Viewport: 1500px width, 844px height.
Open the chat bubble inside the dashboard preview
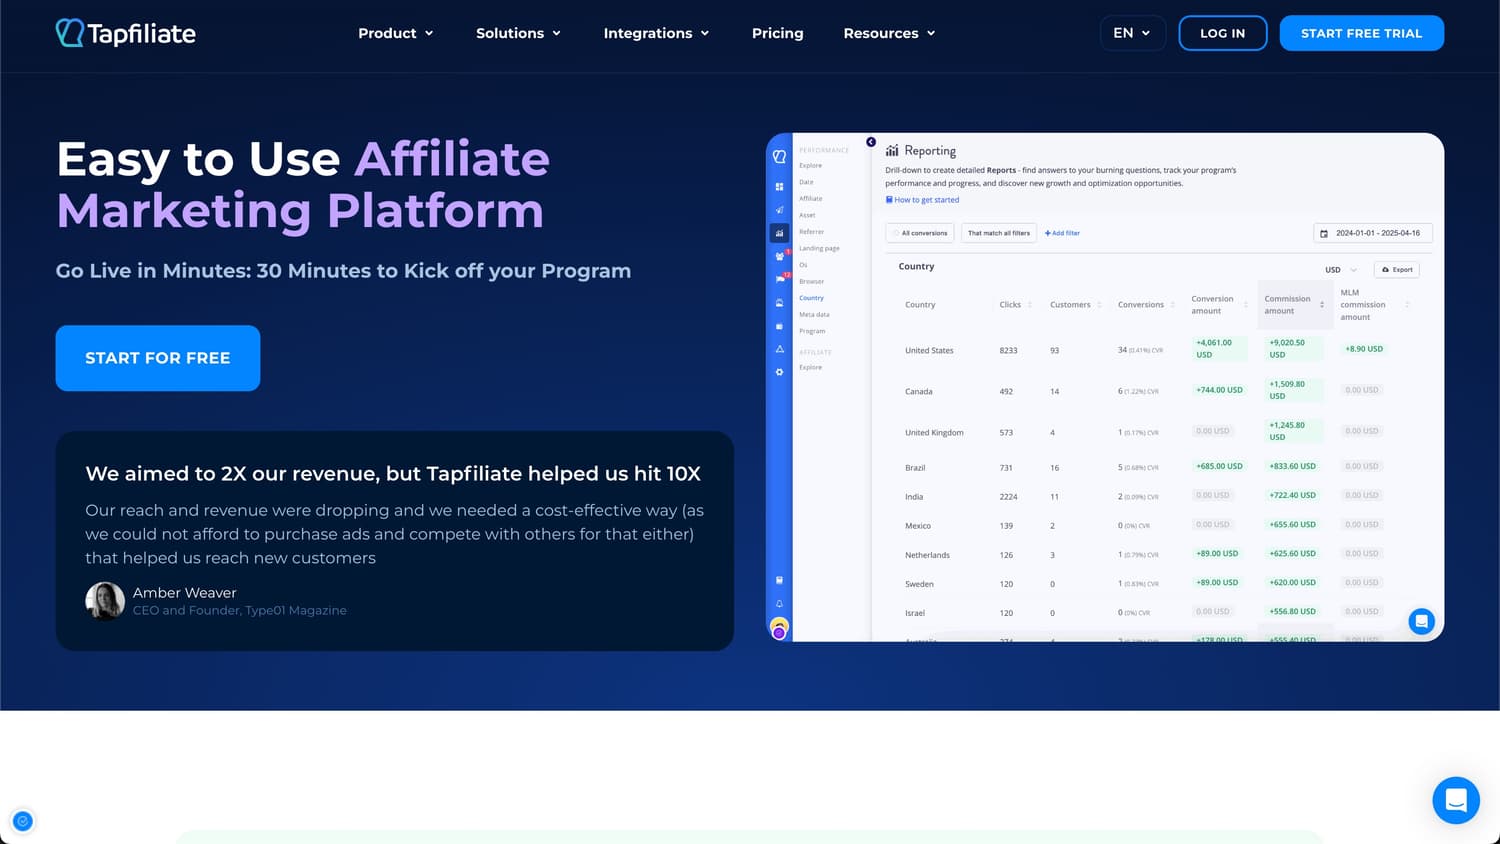click(1421, 621)
